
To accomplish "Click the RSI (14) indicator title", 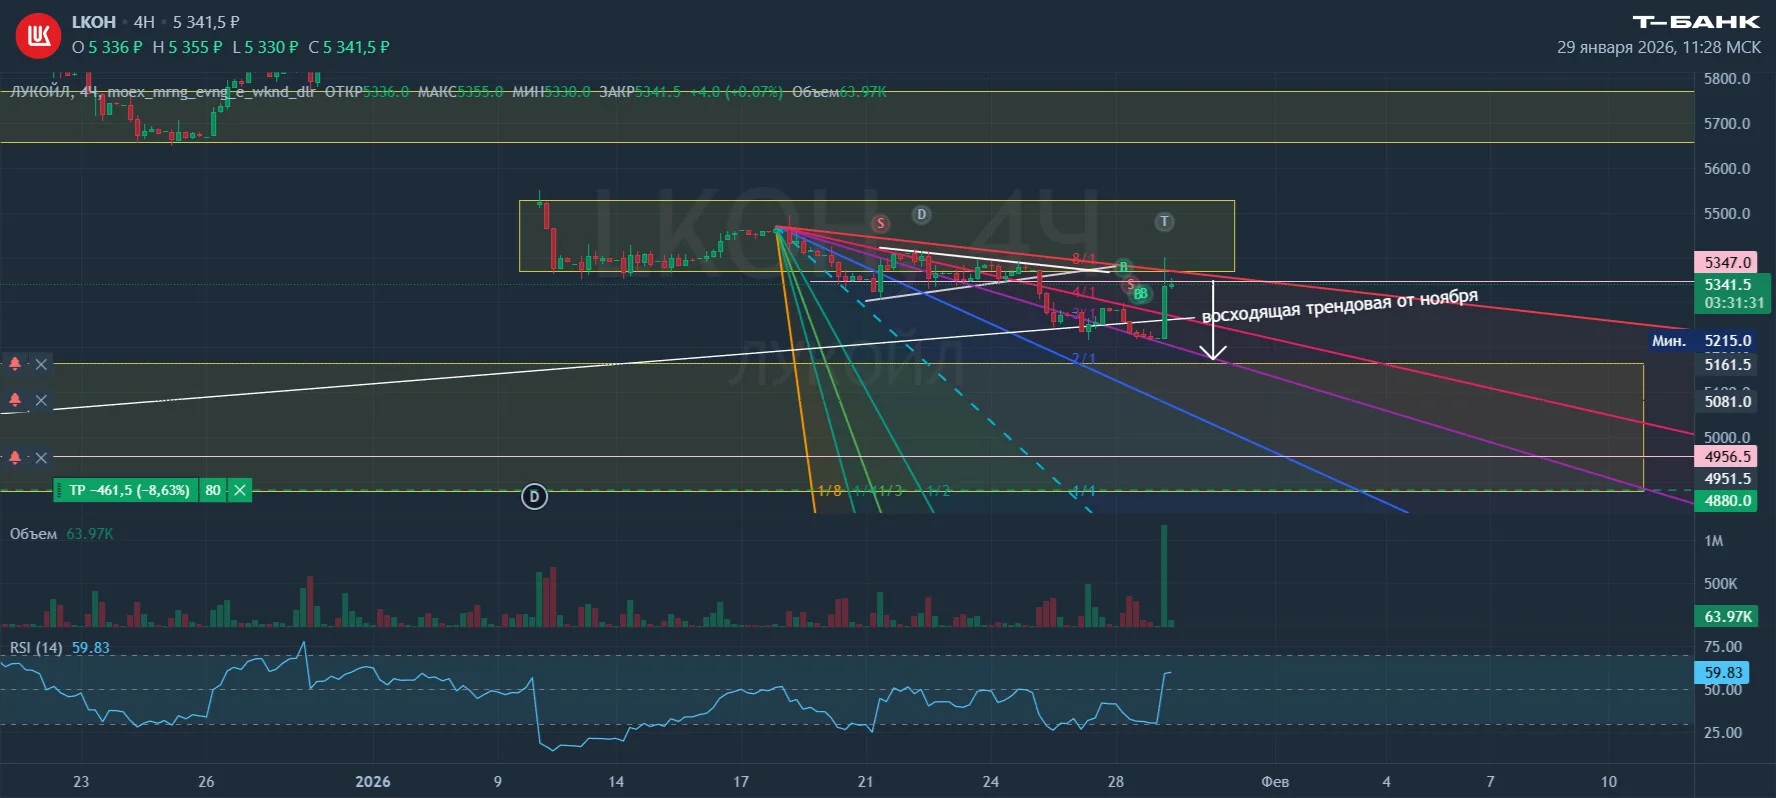I will tap(36, 648).
